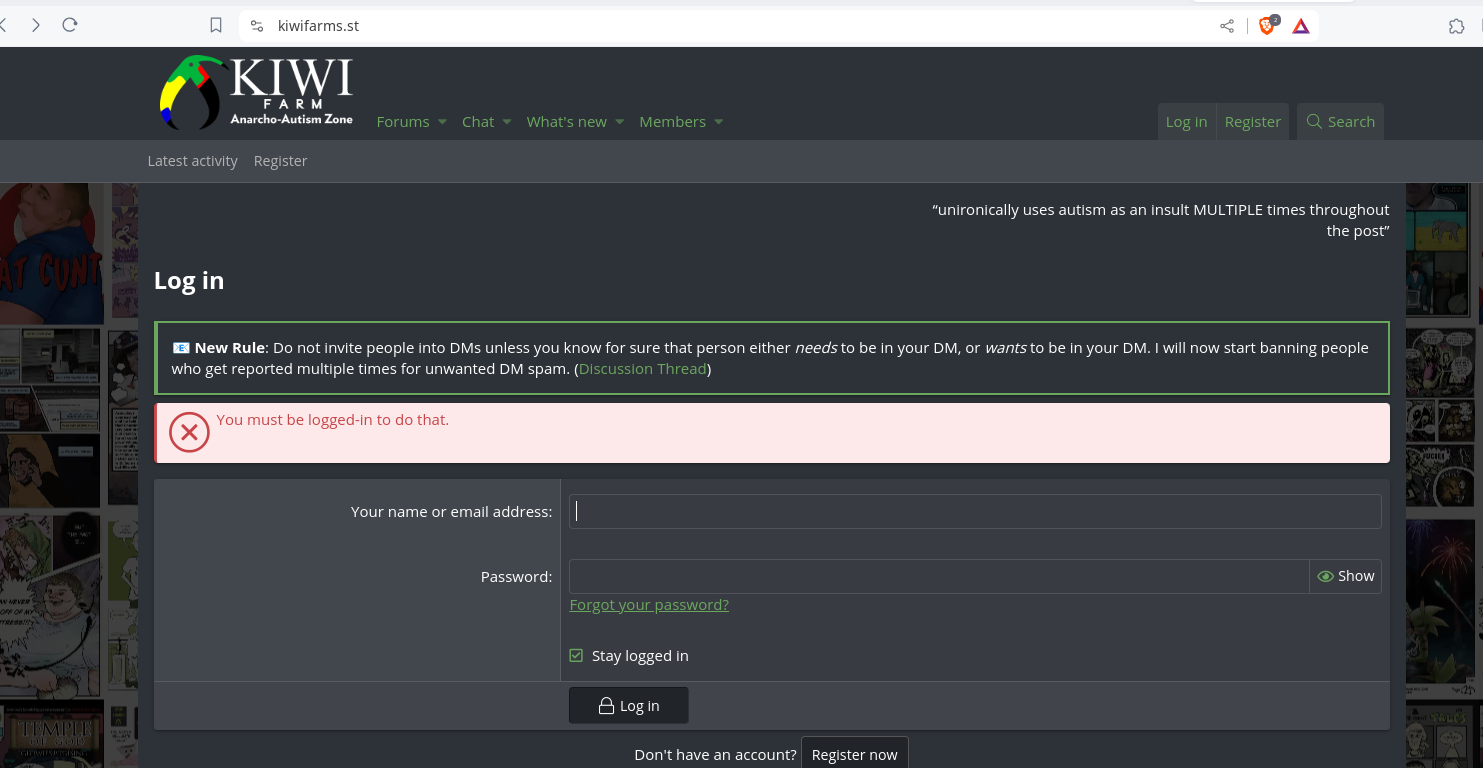
Task: Expand the Chat dropdown arrow
Action: tap(506, 122)
